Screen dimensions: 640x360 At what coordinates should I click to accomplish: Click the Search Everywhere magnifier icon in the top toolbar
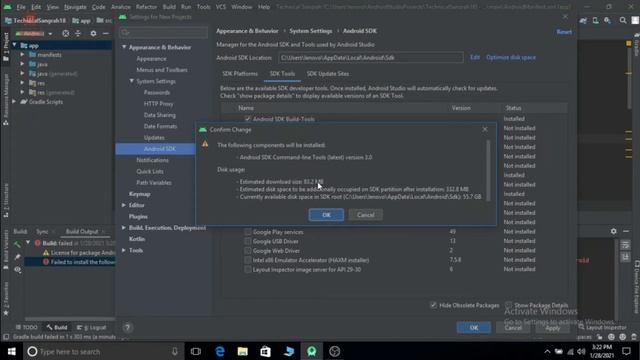(x=622, y=20)
